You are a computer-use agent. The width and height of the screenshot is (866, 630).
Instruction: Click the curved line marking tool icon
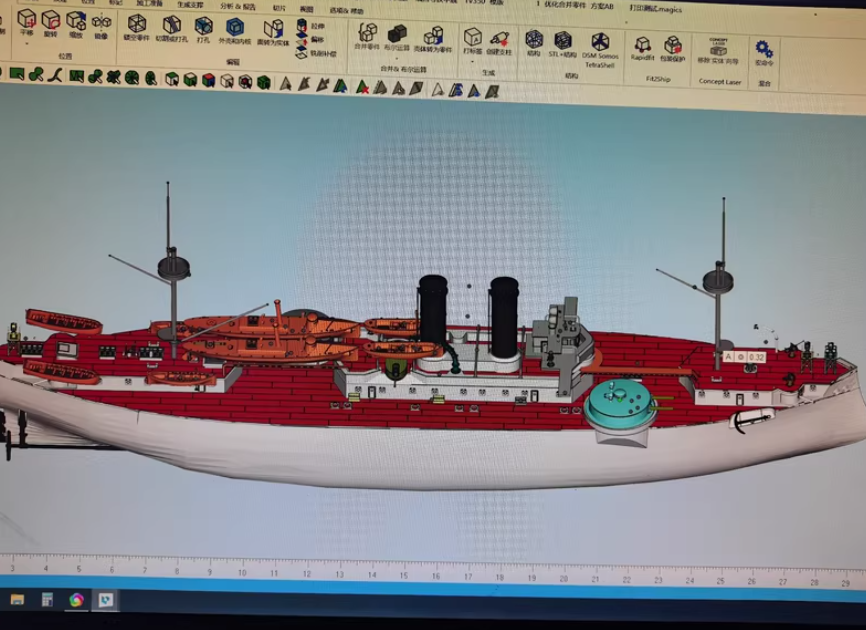[55, 75]
